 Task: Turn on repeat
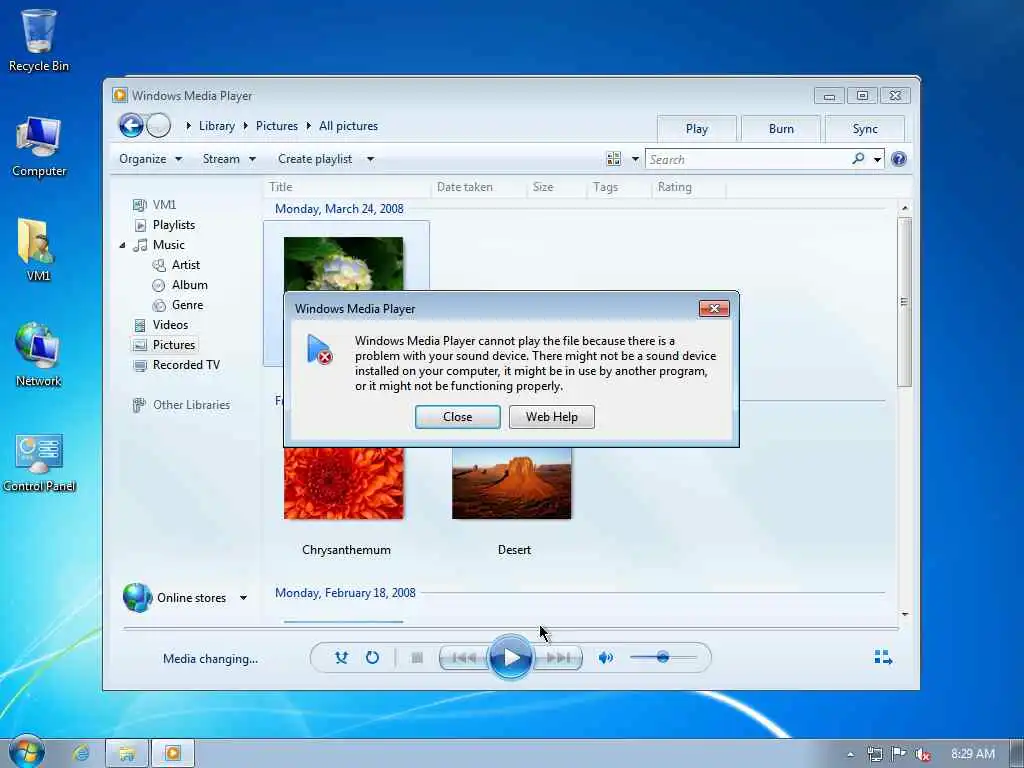pos(372,658)
